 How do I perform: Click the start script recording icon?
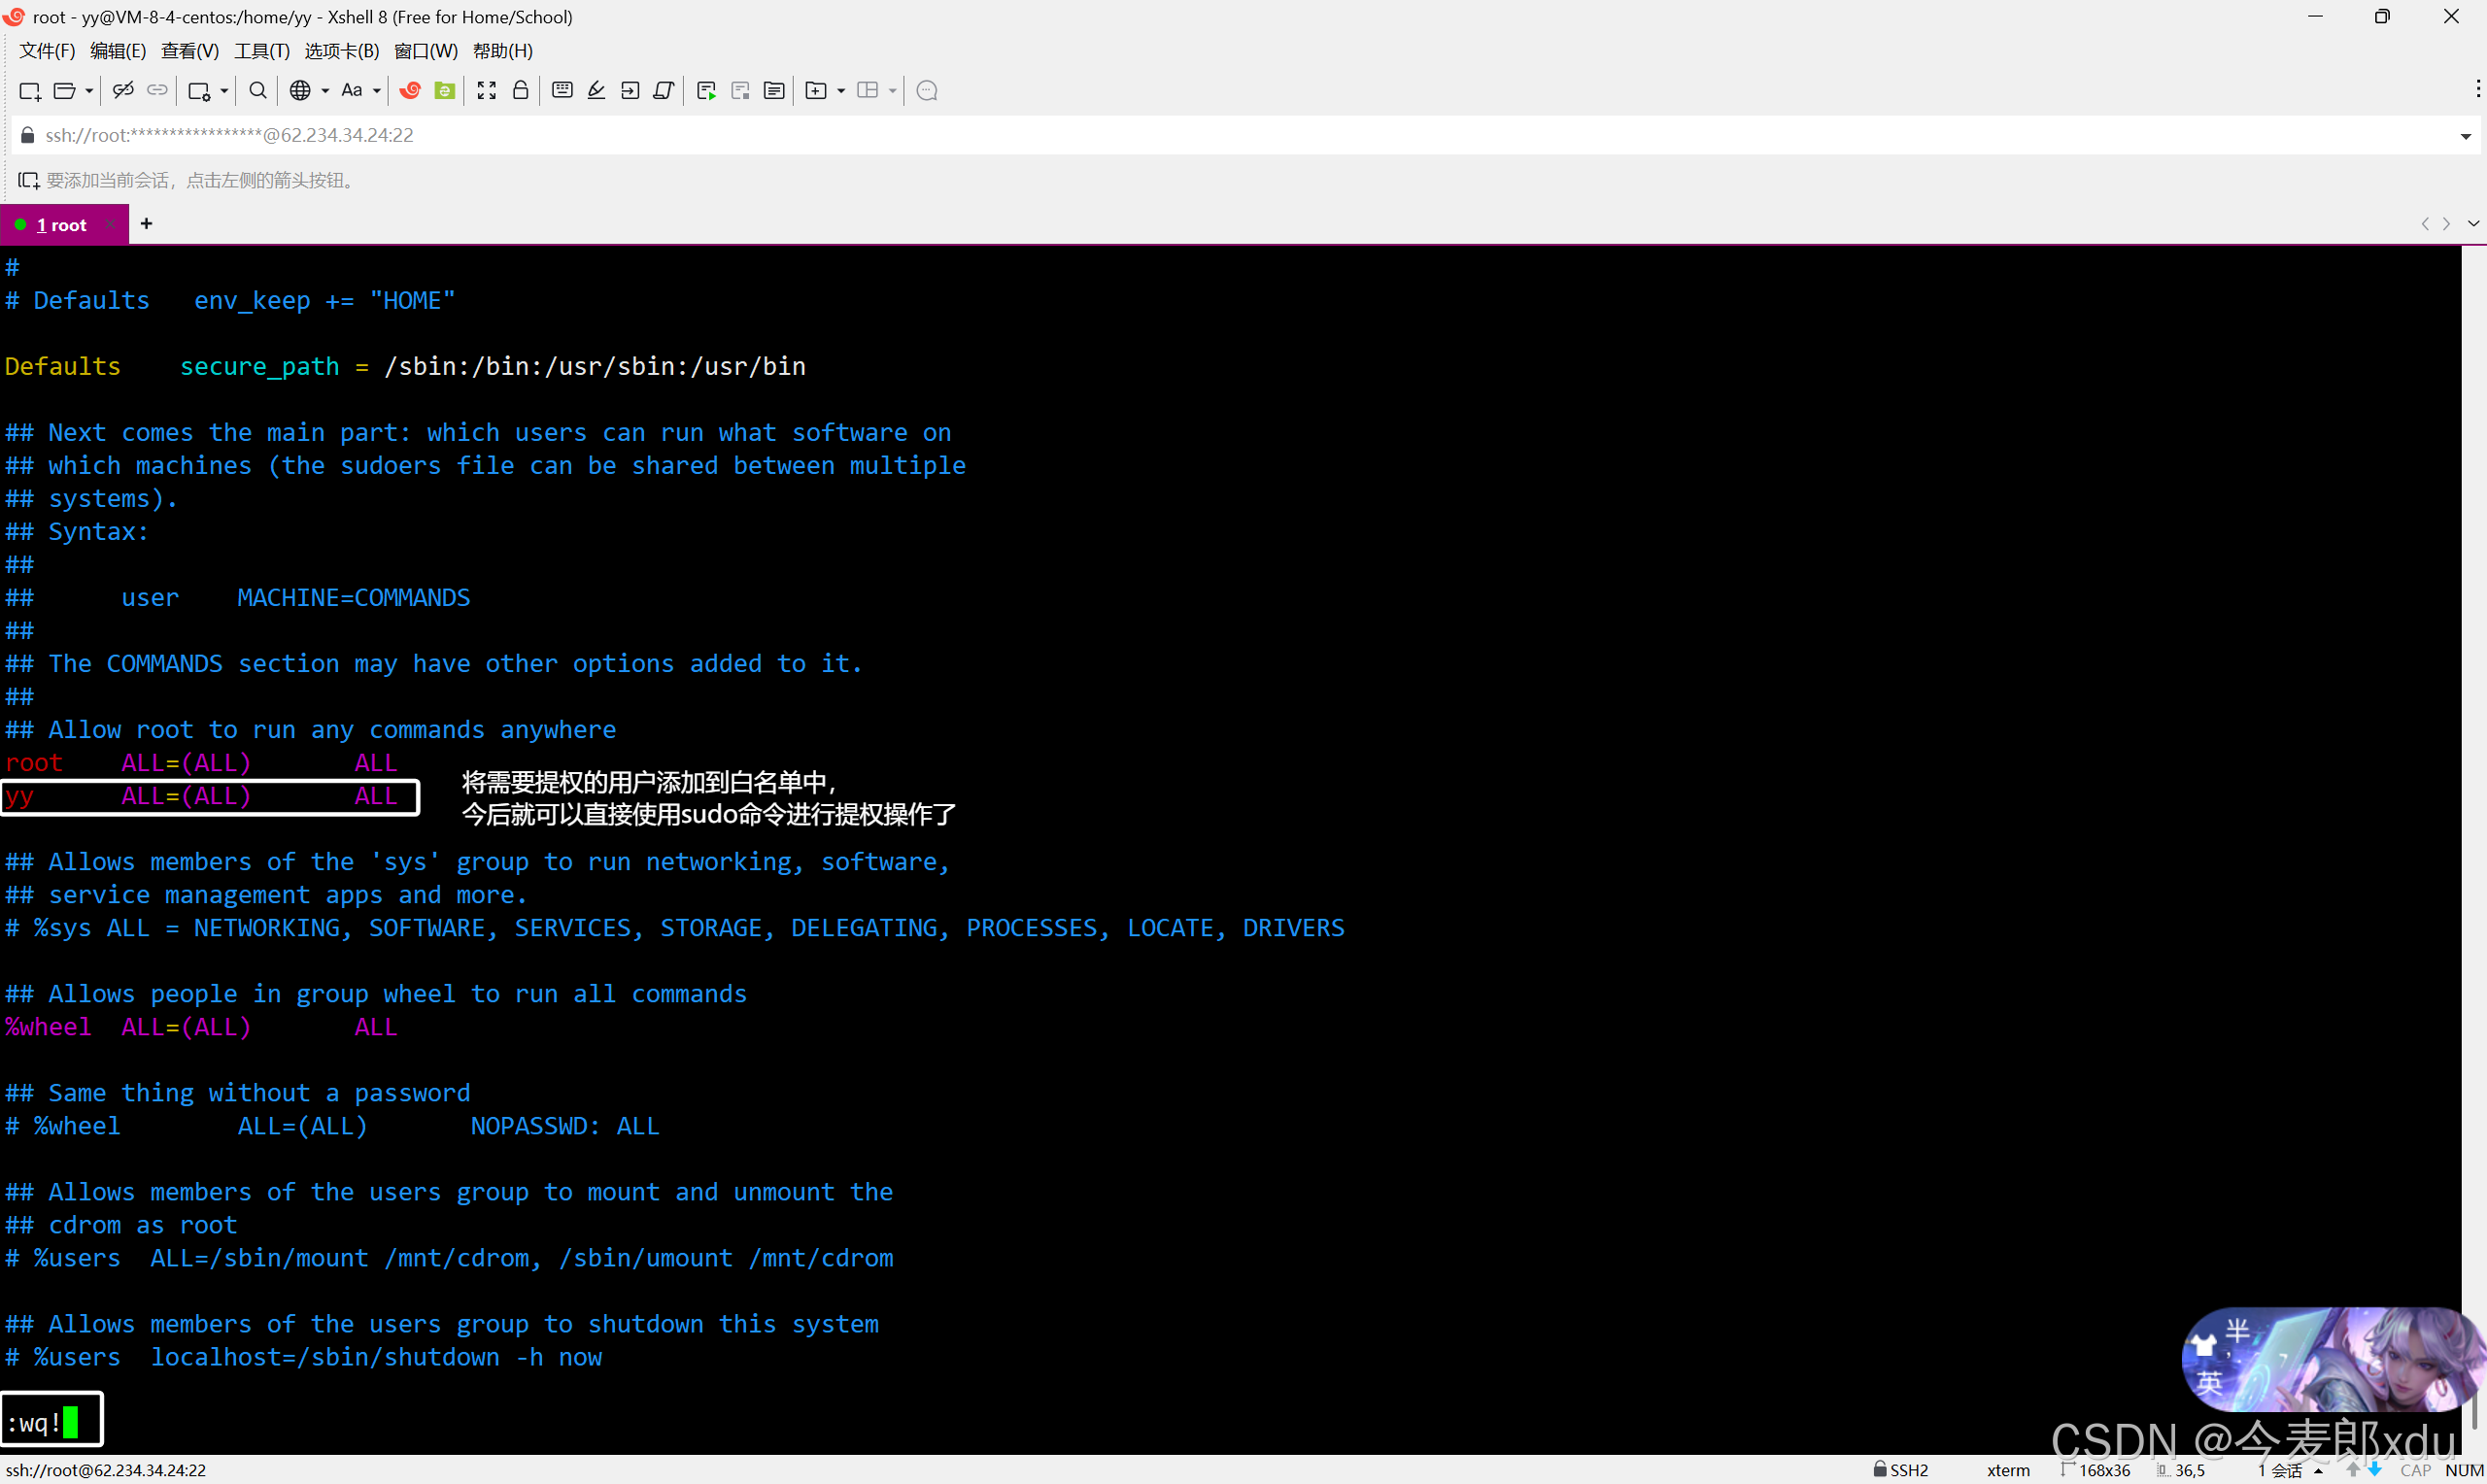(x=706, y=91)
